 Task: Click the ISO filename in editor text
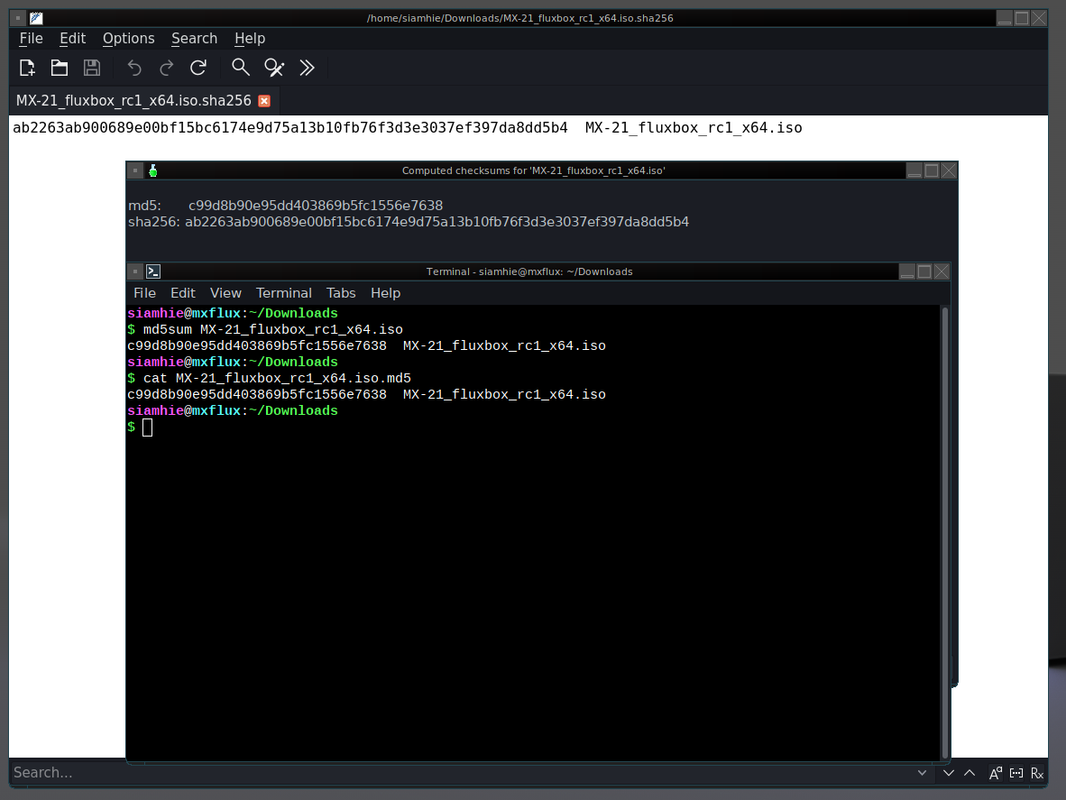[x=693, y=128]
